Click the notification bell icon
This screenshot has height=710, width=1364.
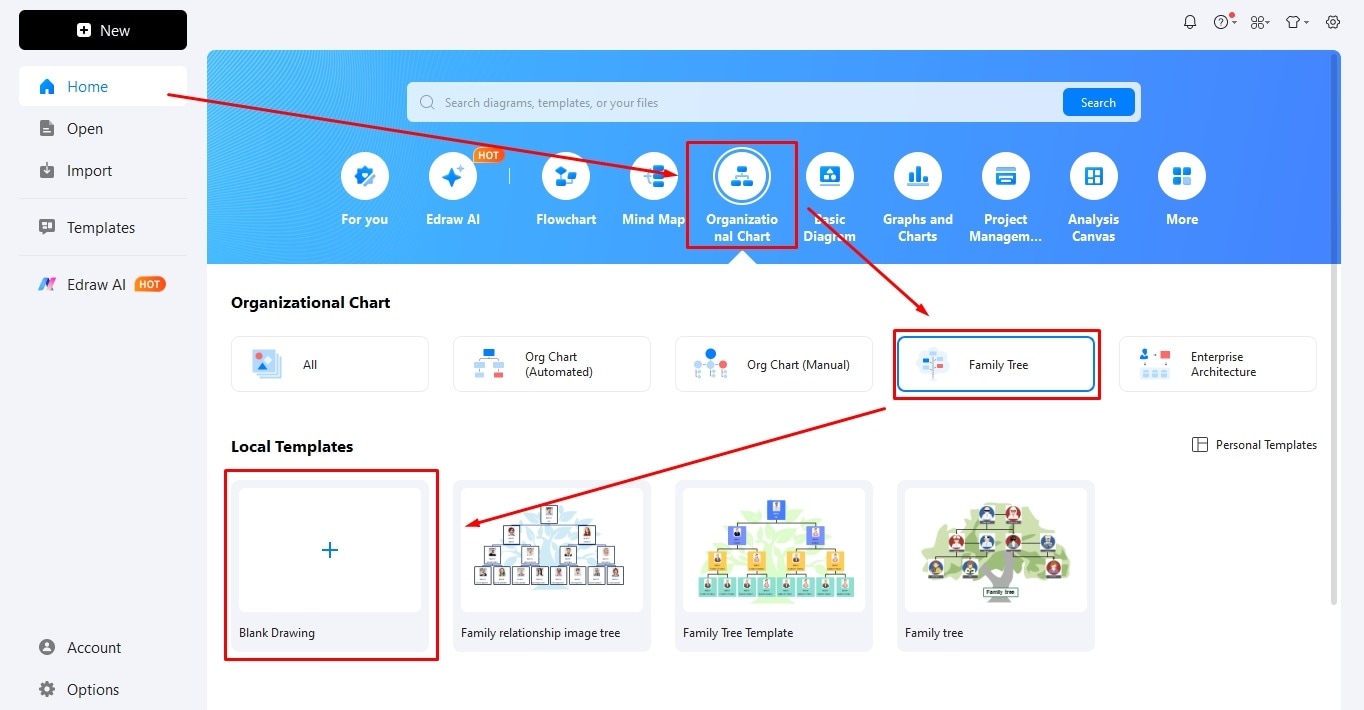[1190, 22]
